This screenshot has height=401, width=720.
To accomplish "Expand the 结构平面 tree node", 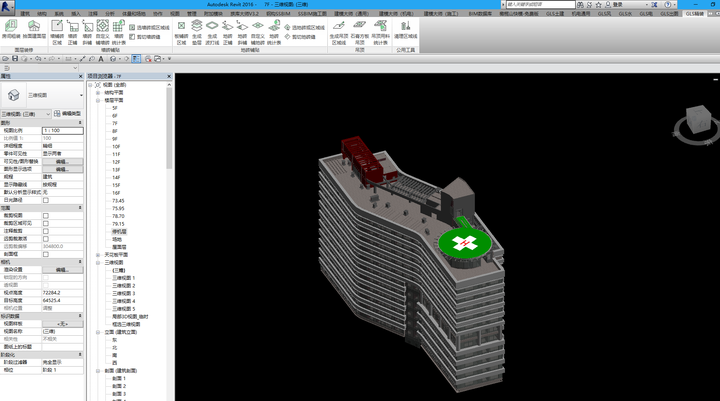I will [98, 93].
